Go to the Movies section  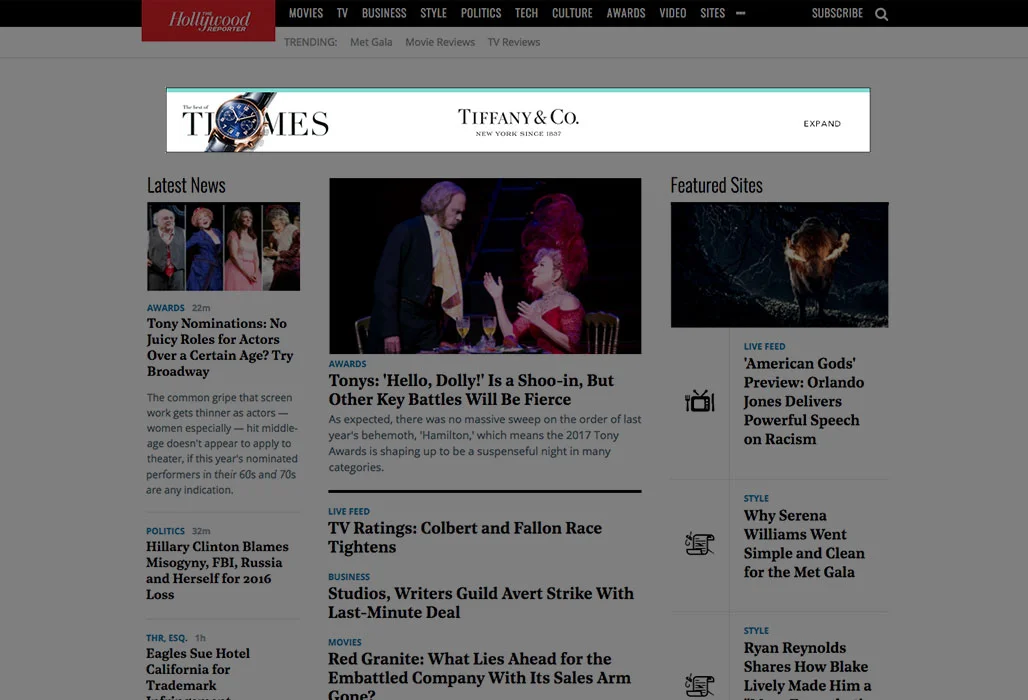306,13
